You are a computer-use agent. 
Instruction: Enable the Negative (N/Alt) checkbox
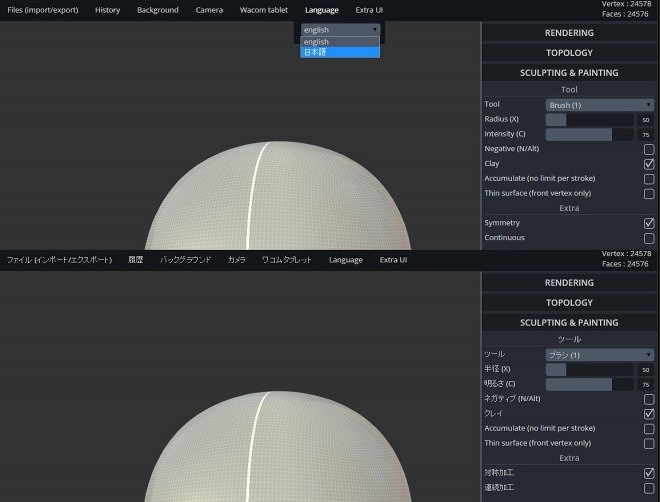649,149
